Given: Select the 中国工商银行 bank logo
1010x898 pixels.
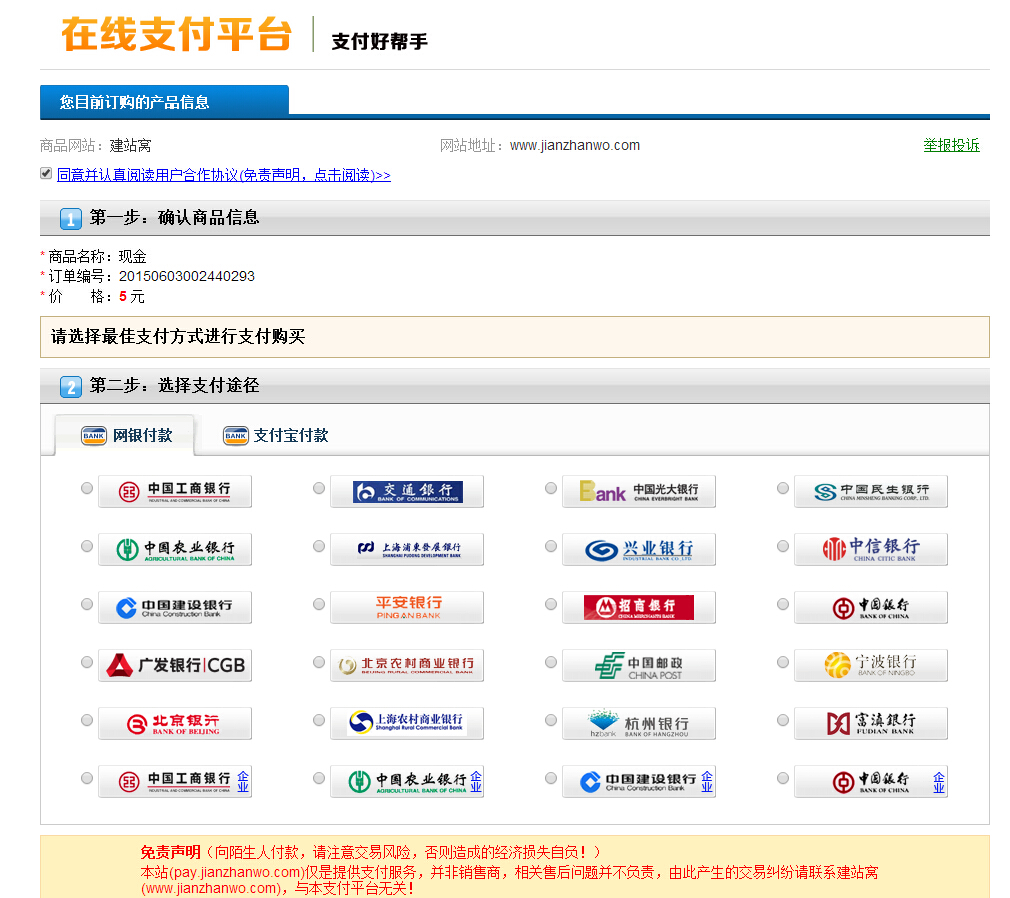Looking at the screenshot, I should (174, 490).
